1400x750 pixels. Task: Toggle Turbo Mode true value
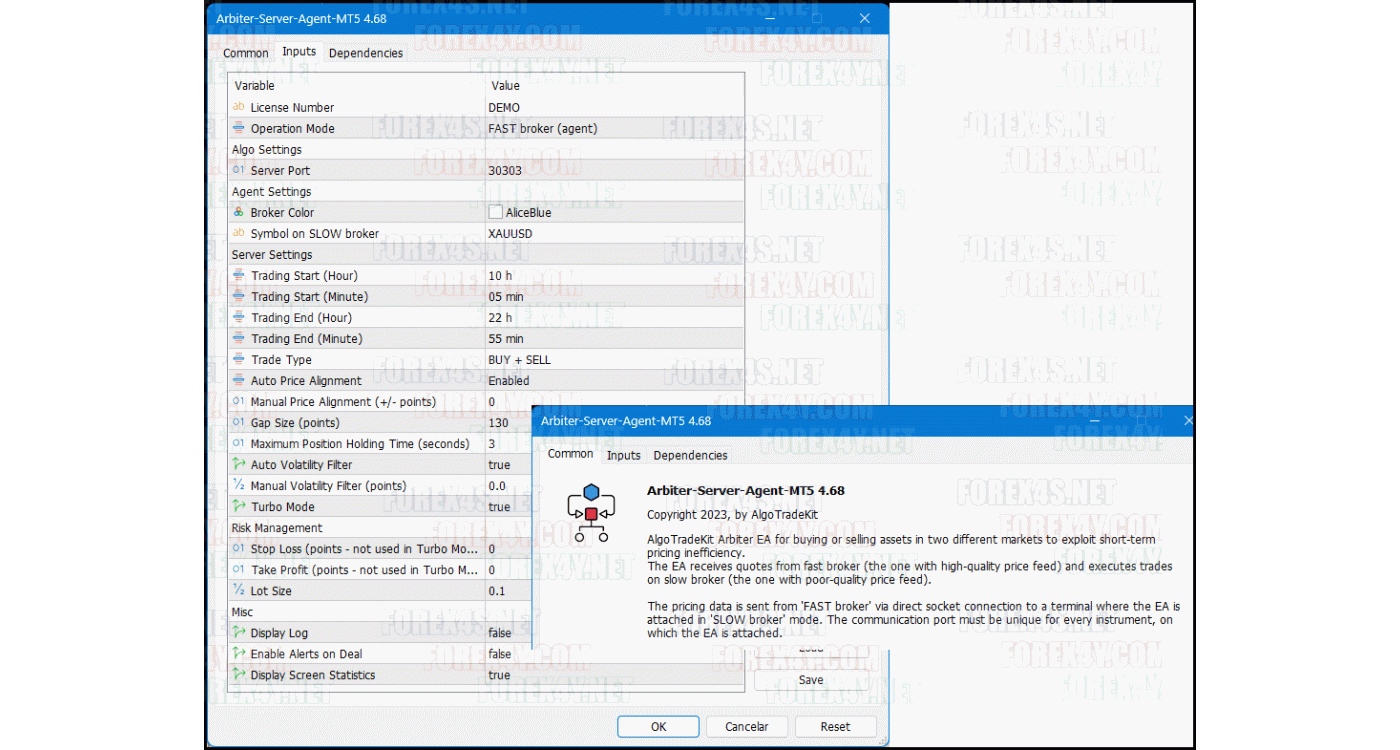point(499,507)
